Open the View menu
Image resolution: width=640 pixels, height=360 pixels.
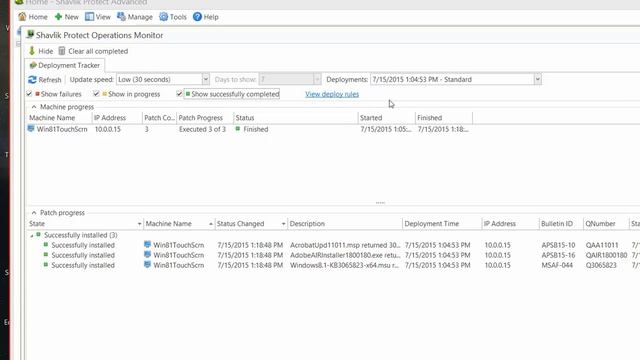coord(98,17)
